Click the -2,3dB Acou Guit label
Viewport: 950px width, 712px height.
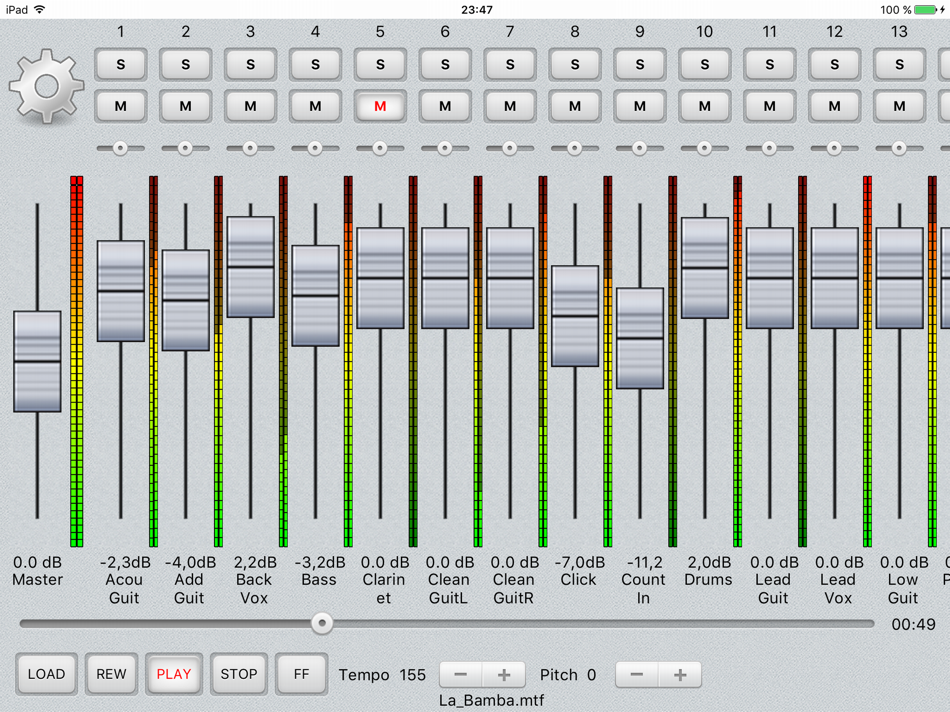[124, 580]
